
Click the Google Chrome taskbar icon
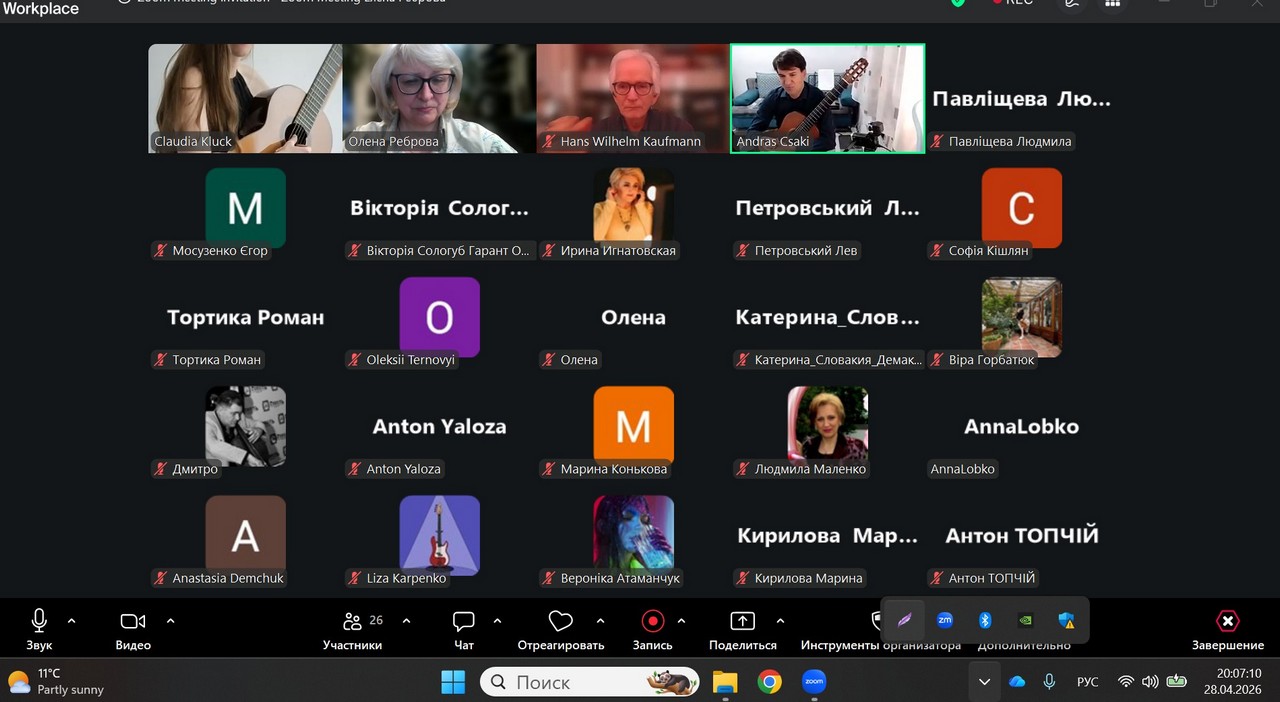coord(769,682)
